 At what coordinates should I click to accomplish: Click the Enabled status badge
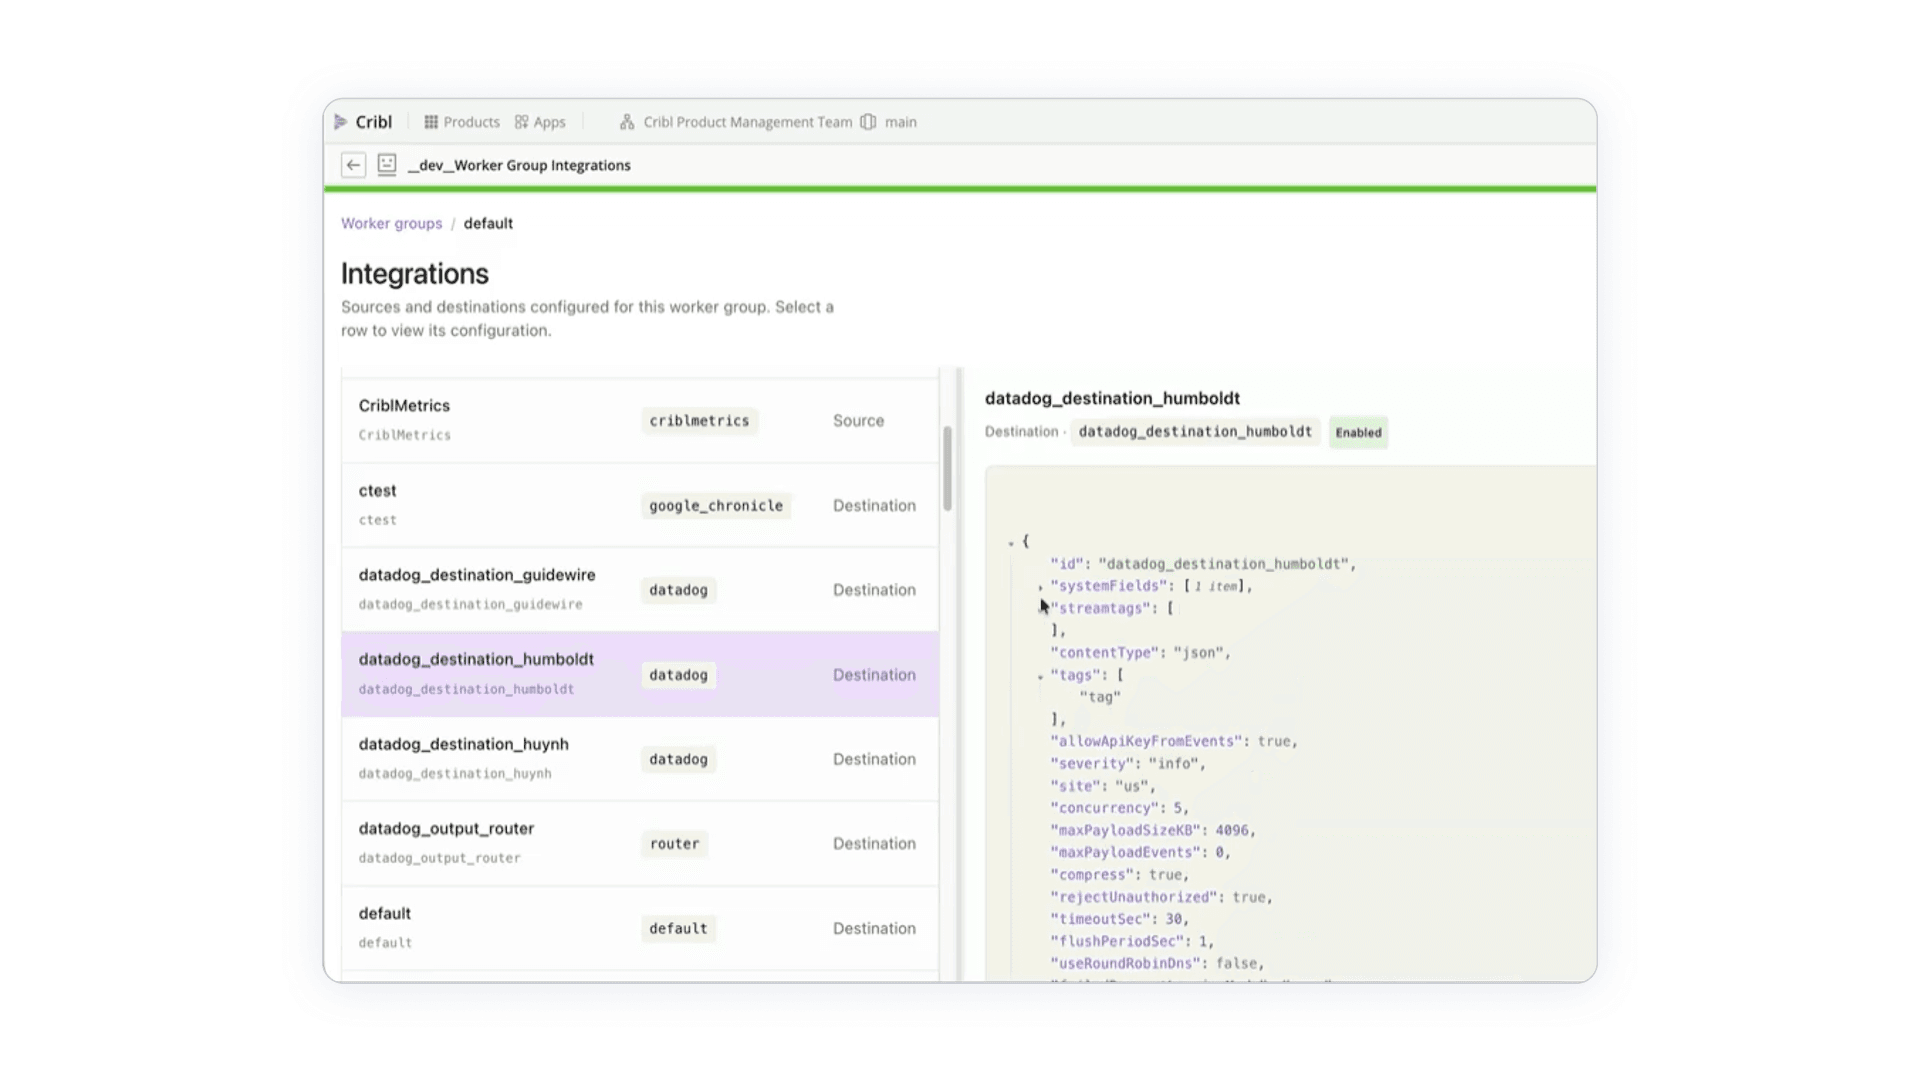tap(1358, 432)
